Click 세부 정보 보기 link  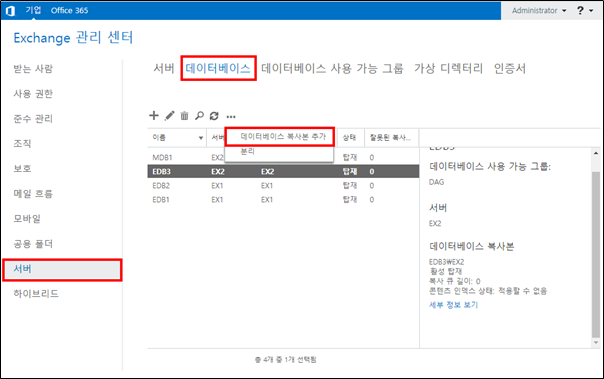(453, 305)
